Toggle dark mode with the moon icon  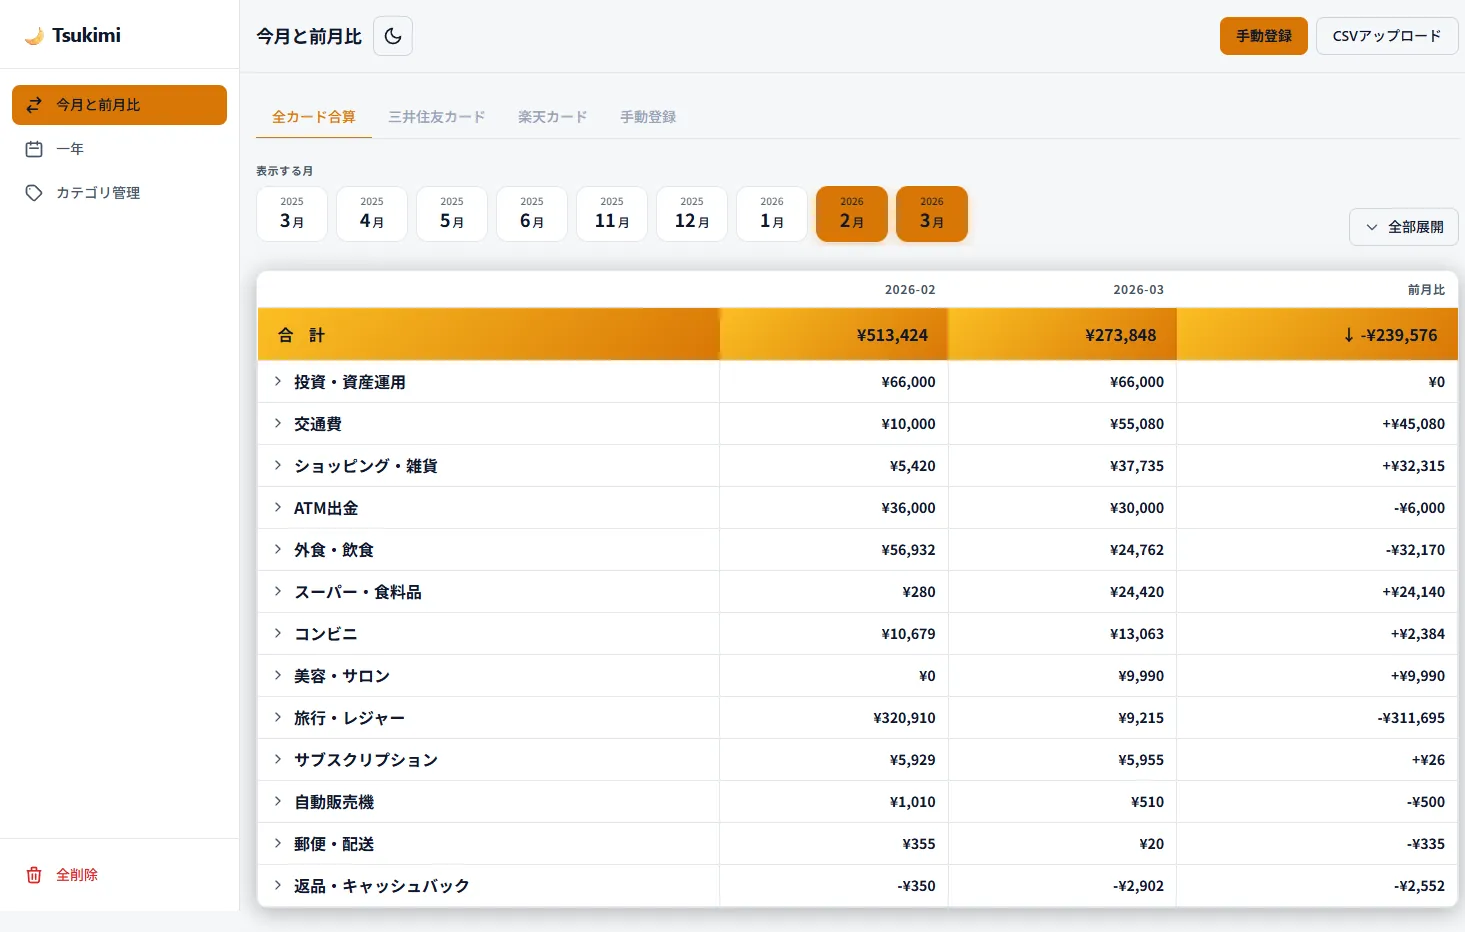(x=393, y=36)
